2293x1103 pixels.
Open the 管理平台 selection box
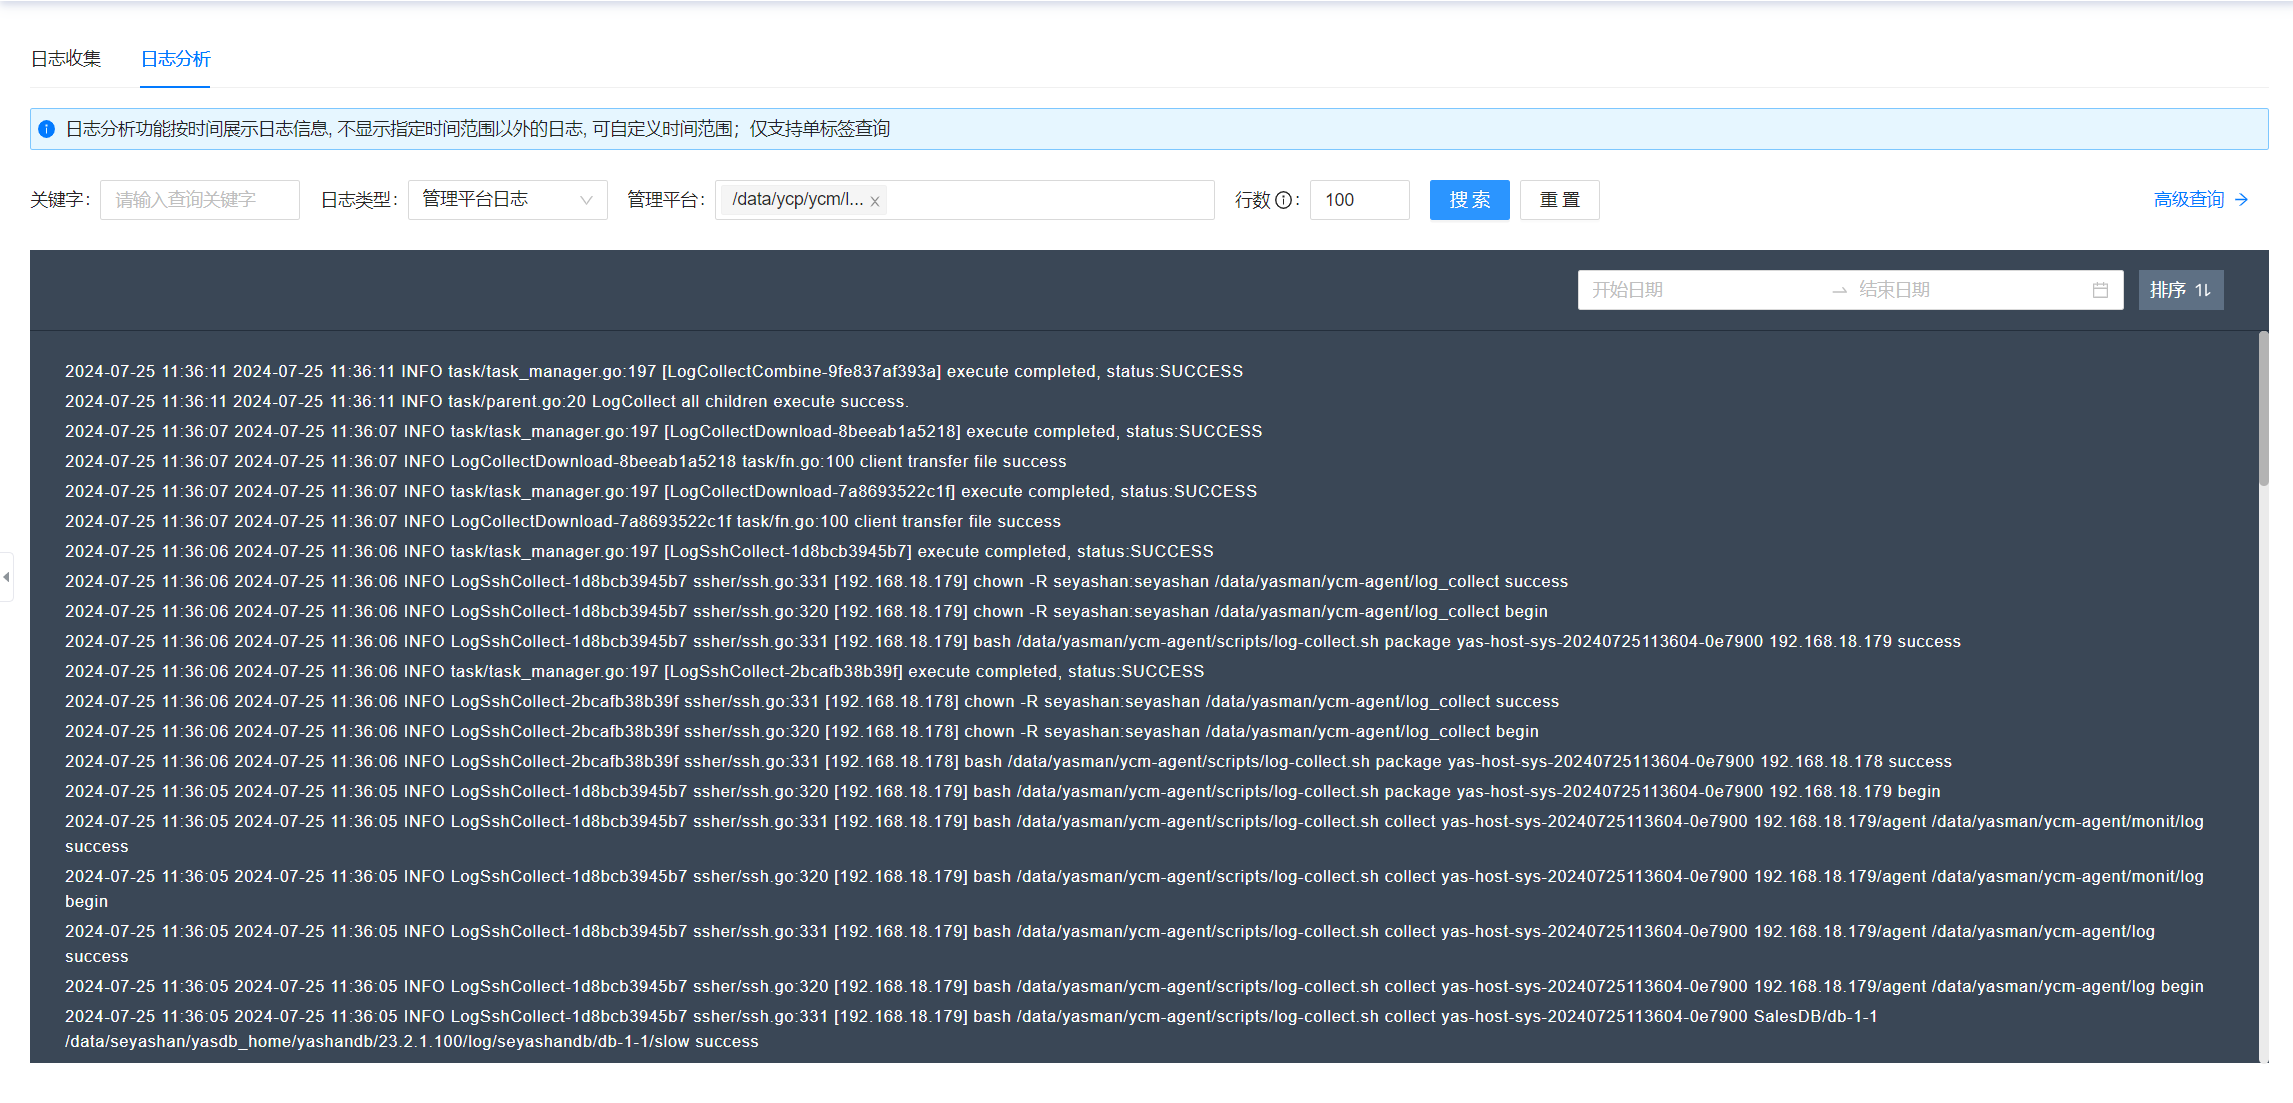[x=1050, y=200]
